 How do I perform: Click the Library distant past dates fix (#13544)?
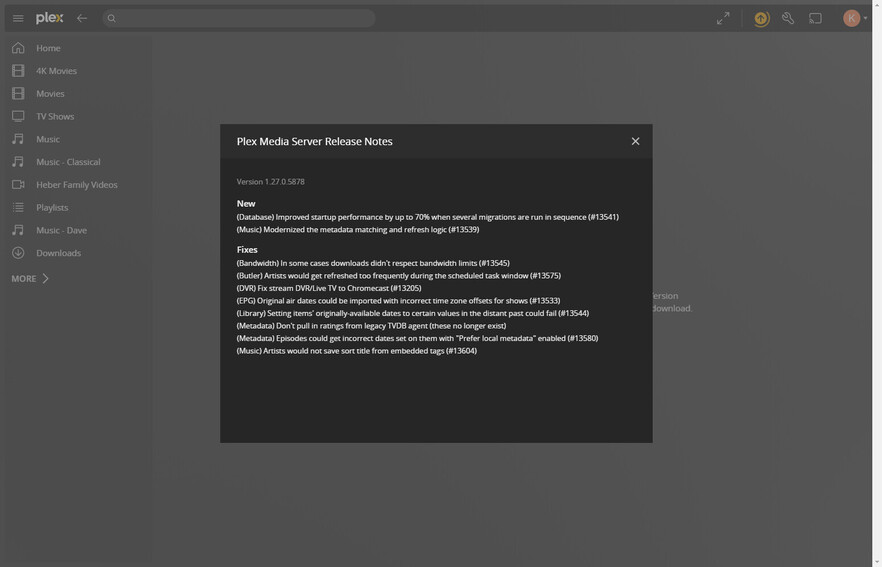click(x=412, y=313)
